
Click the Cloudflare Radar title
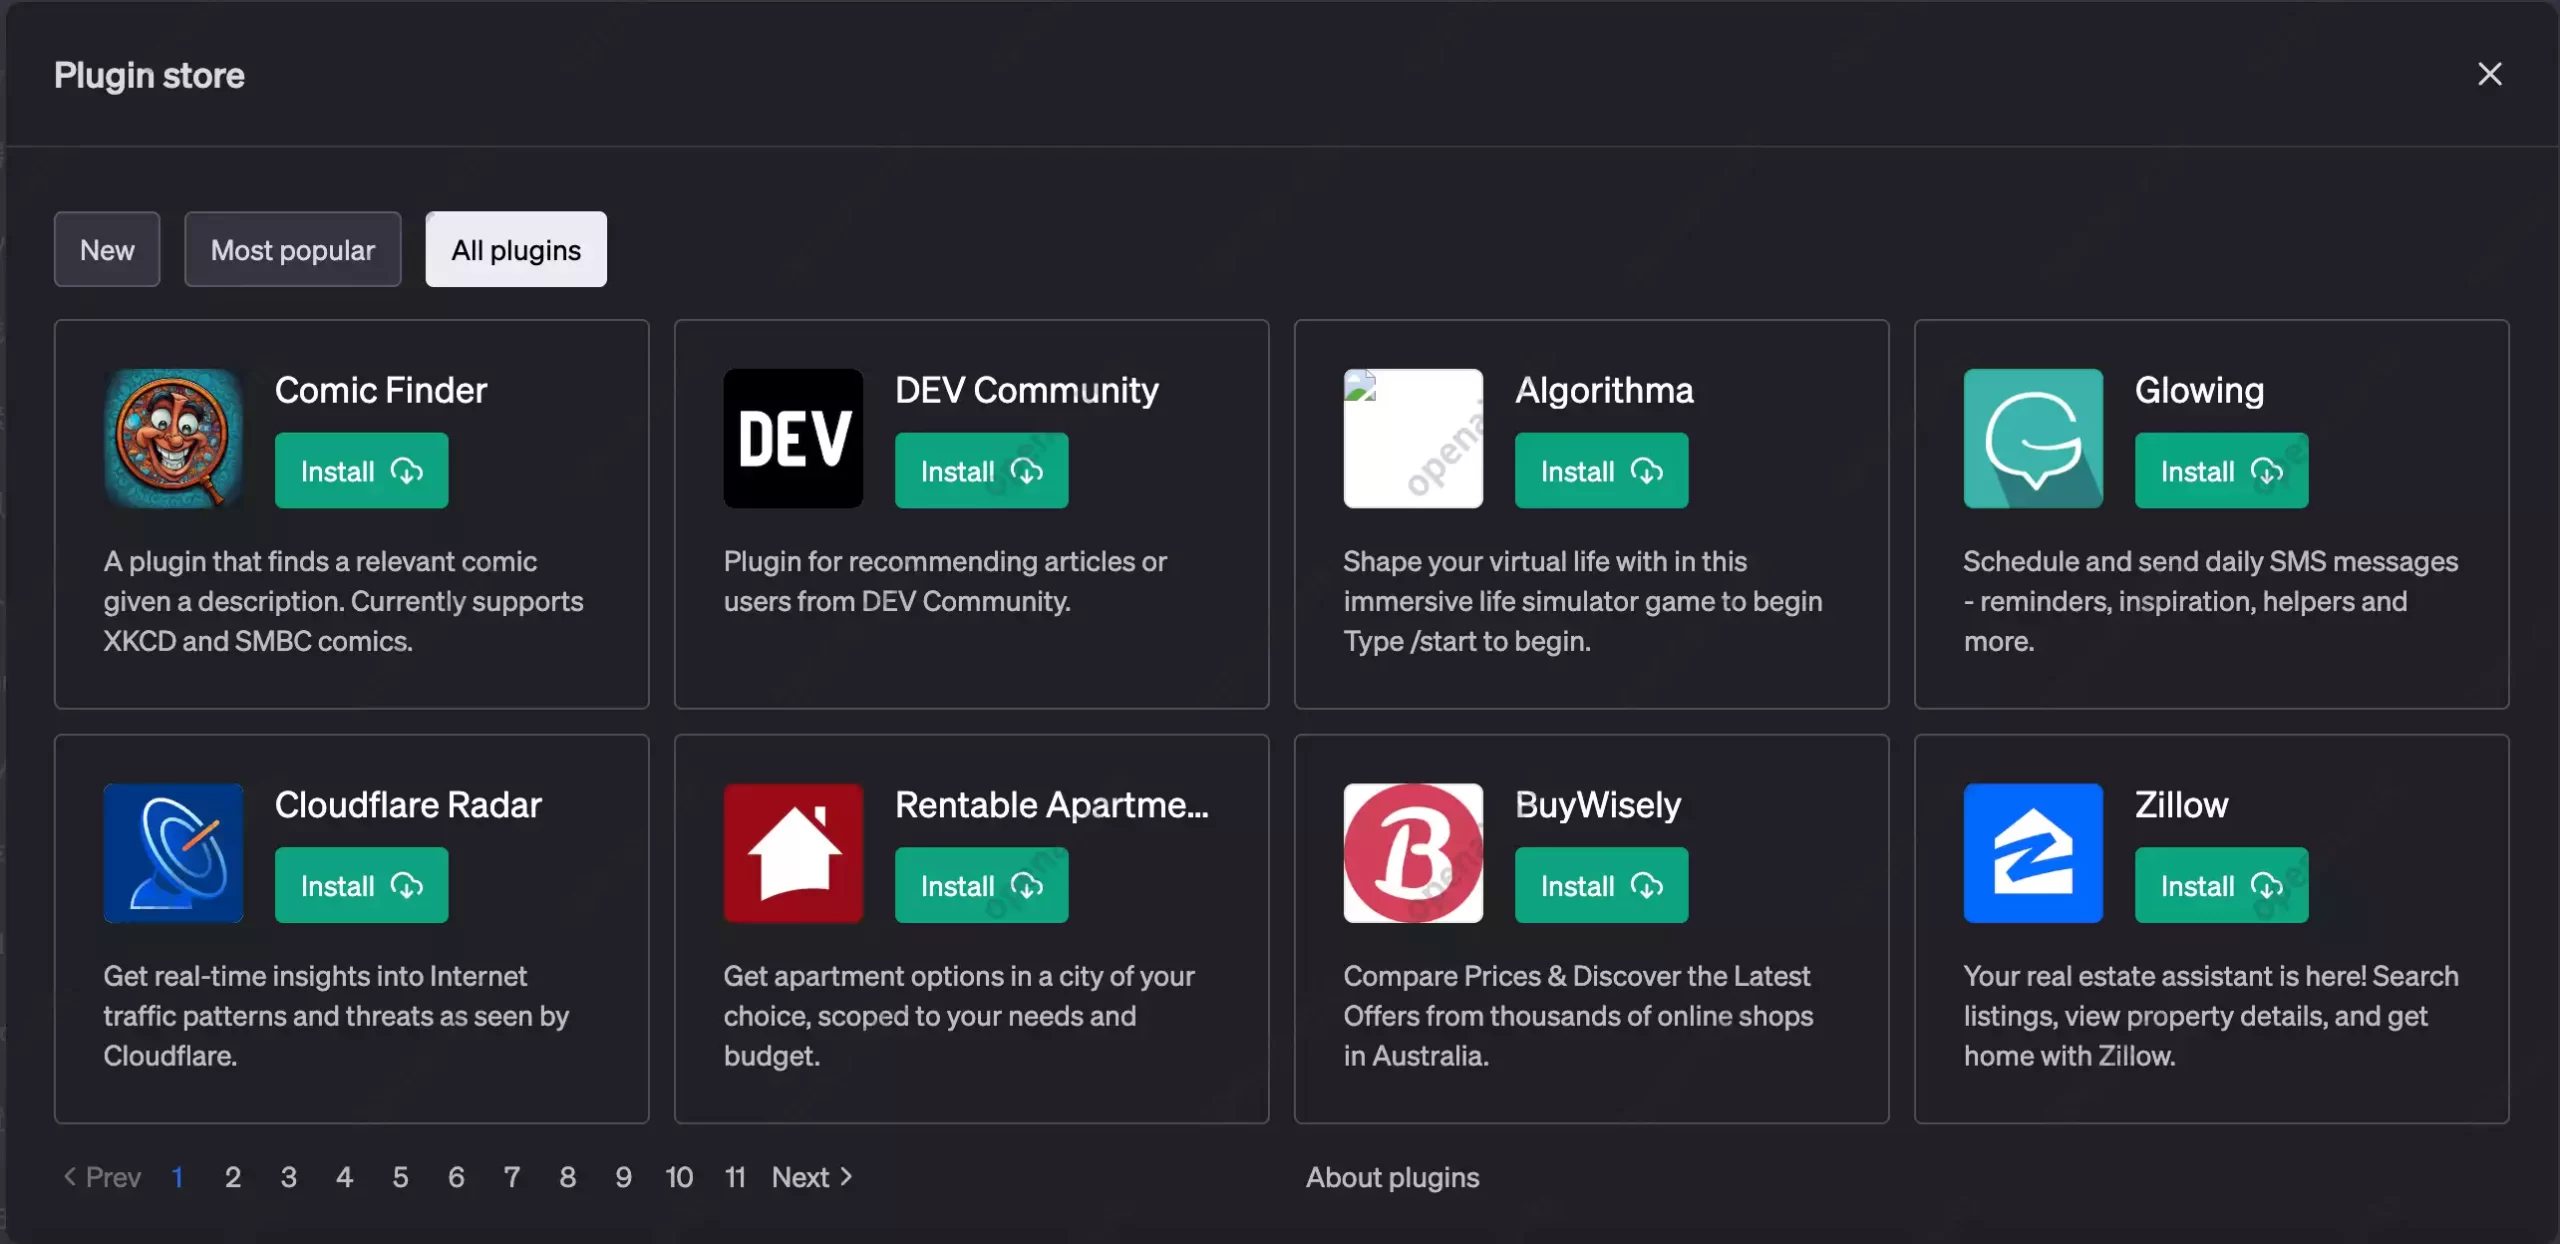[408, 805]
